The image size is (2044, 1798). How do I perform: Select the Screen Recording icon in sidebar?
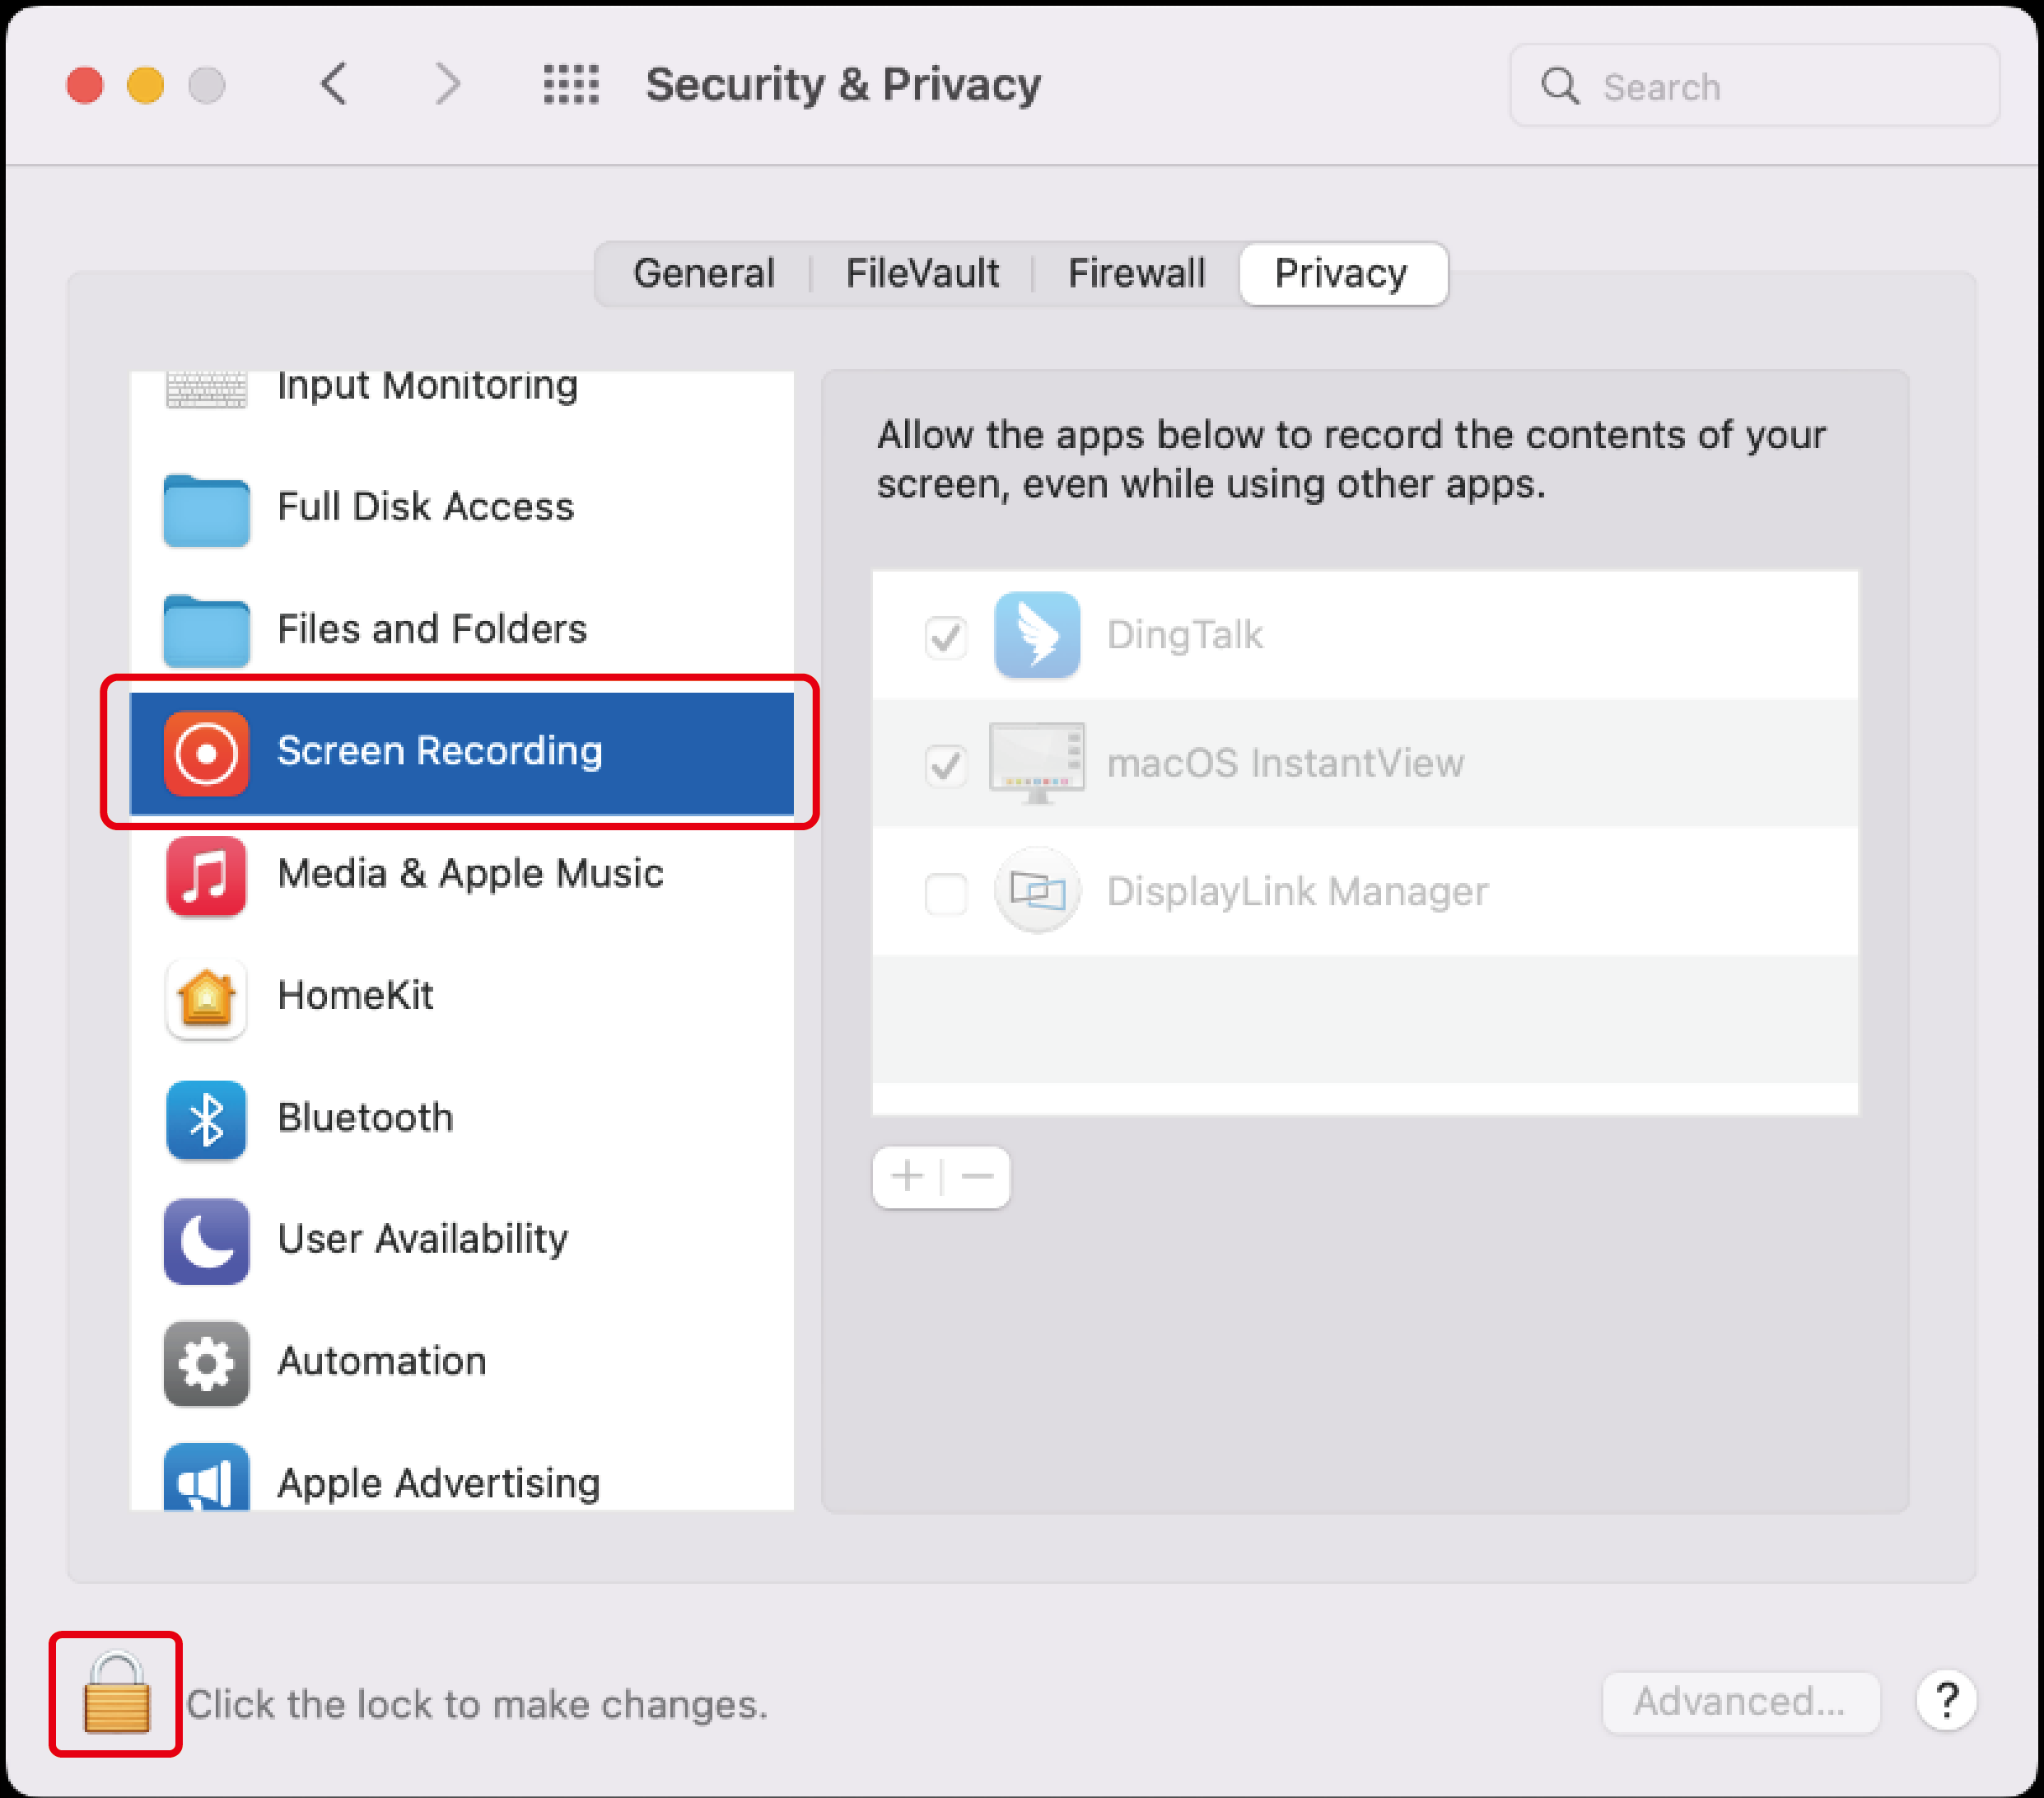click(206, 752)
